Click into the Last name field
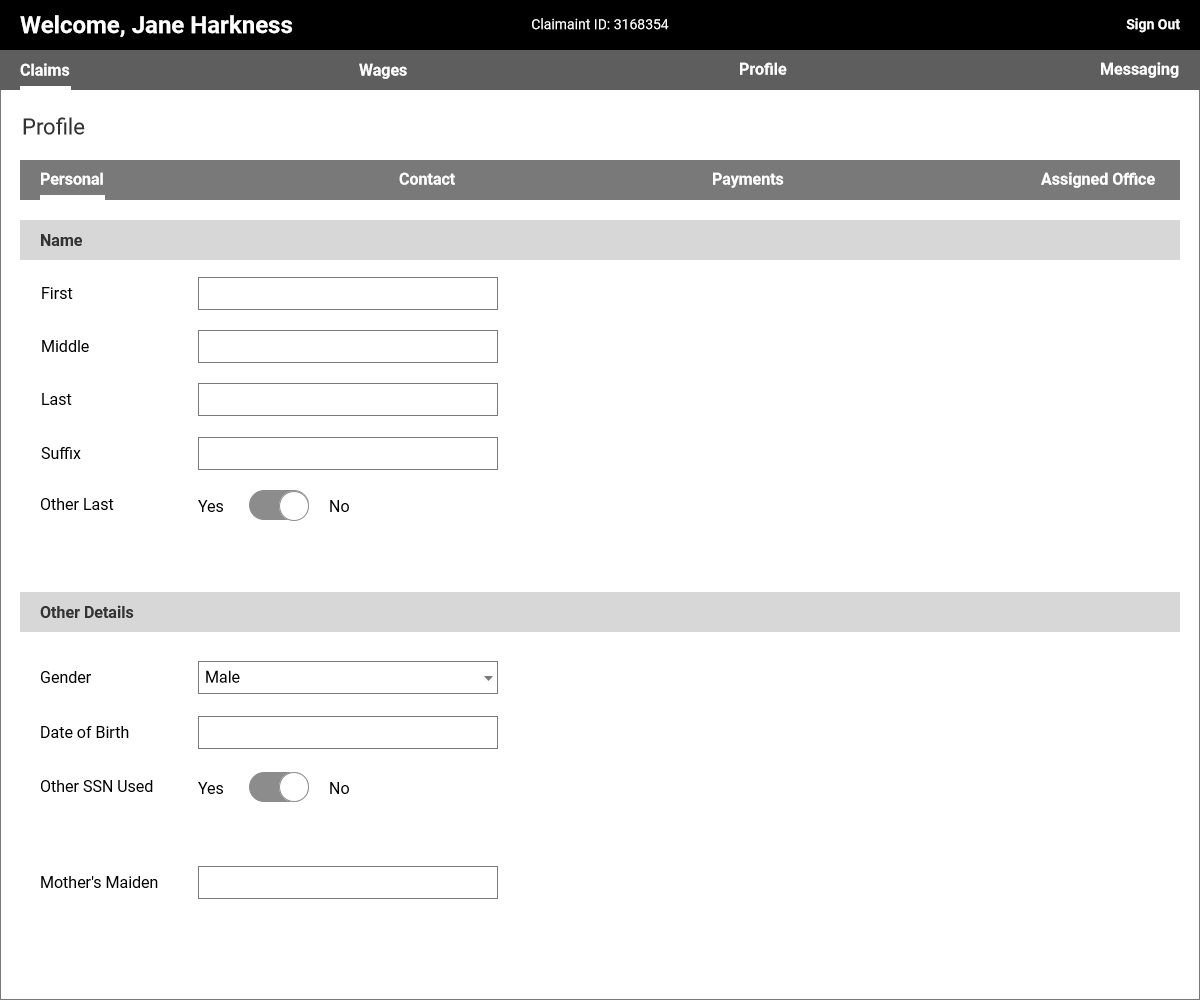1200x1000 pixels. click(347, 400)
